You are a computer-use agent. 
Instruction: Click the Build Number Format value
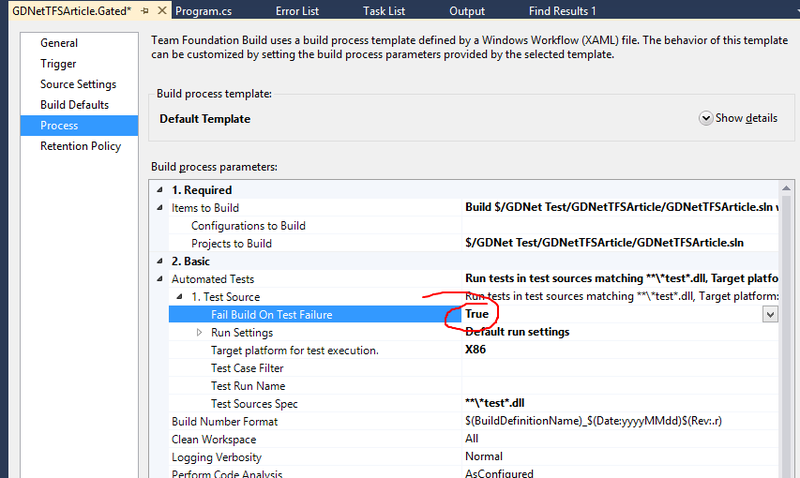pos(593,421)
